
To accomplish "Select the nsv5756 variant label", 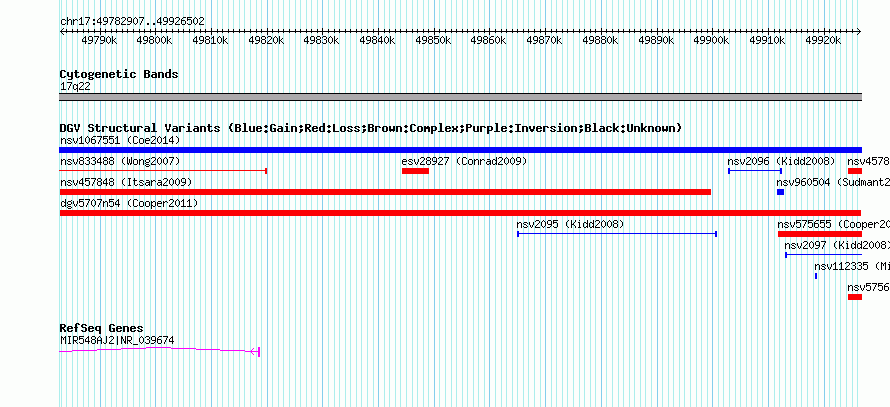I will [x=868, y=287].
